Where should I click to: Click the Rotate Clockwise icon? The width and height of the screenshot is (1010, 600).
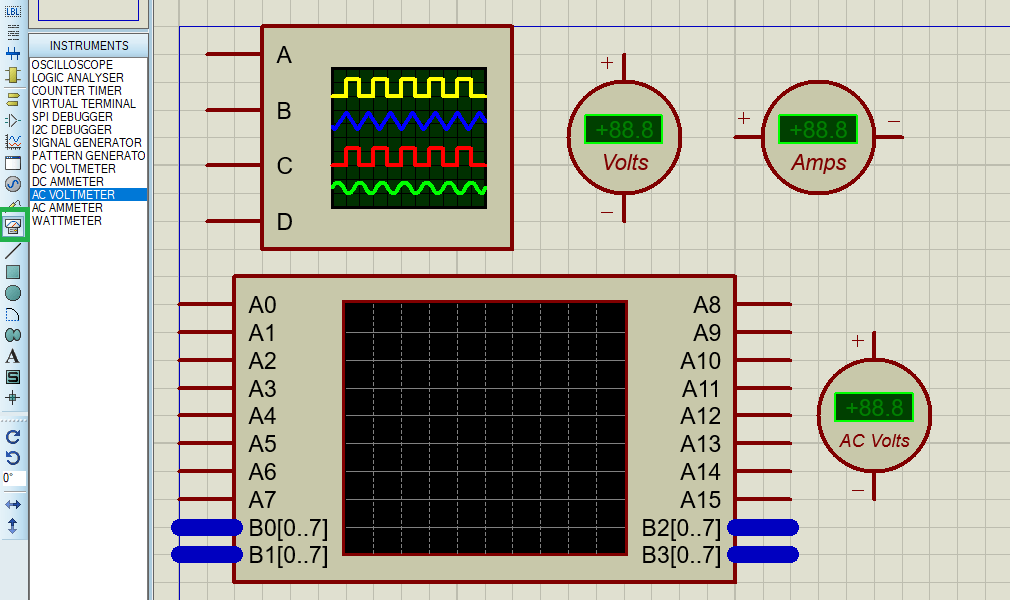(x=13, y=437)
